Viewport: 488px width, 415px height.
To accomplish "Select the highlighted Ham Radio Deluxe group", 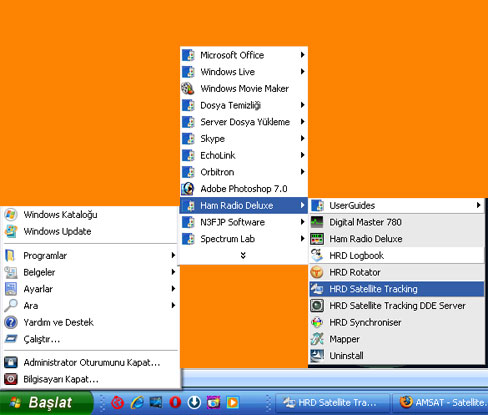I will click(x=244, y=205).
